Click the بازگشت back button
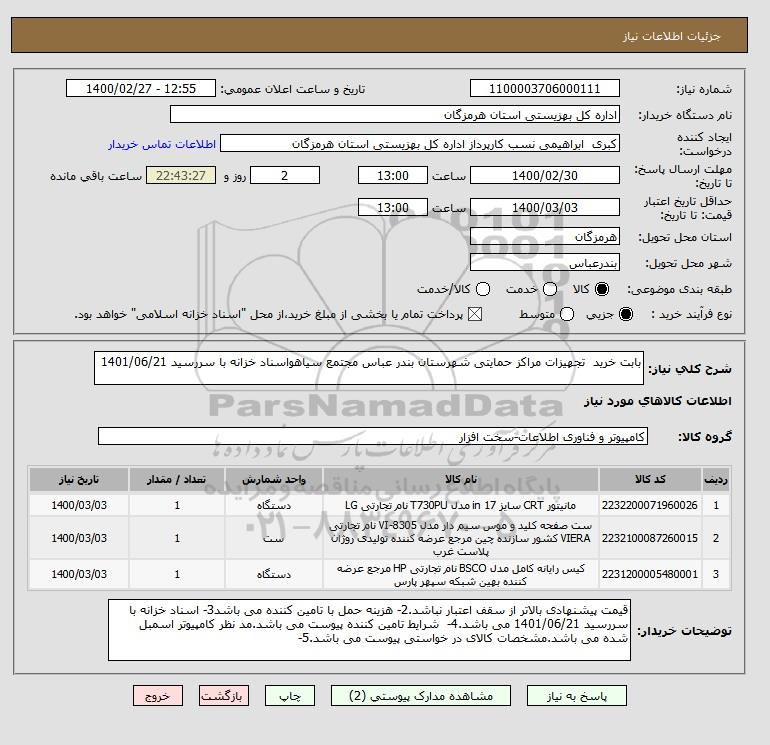The height and width of the screenshot is (745, 770). click(x=224, y=696)
